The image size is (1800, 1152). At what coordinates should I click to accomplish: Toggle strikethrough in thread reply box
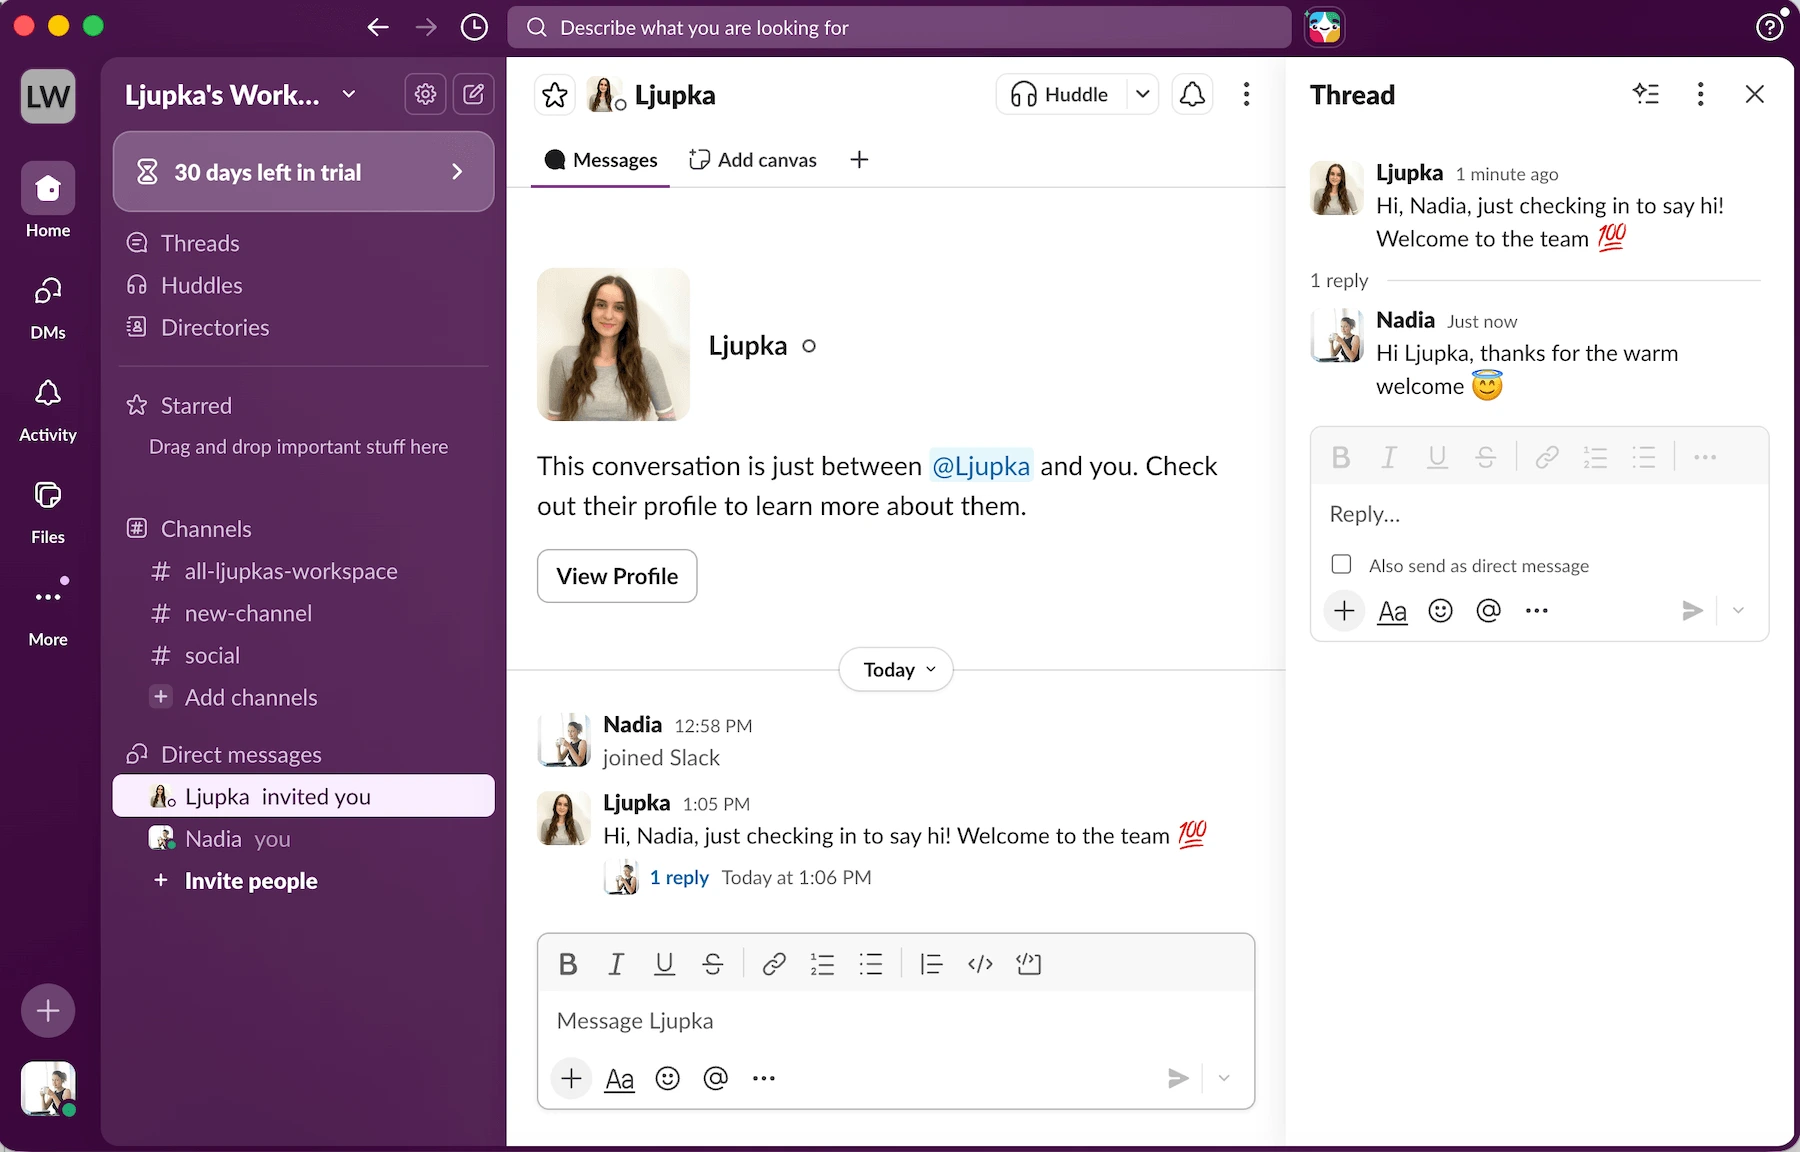coord(1486,458)
